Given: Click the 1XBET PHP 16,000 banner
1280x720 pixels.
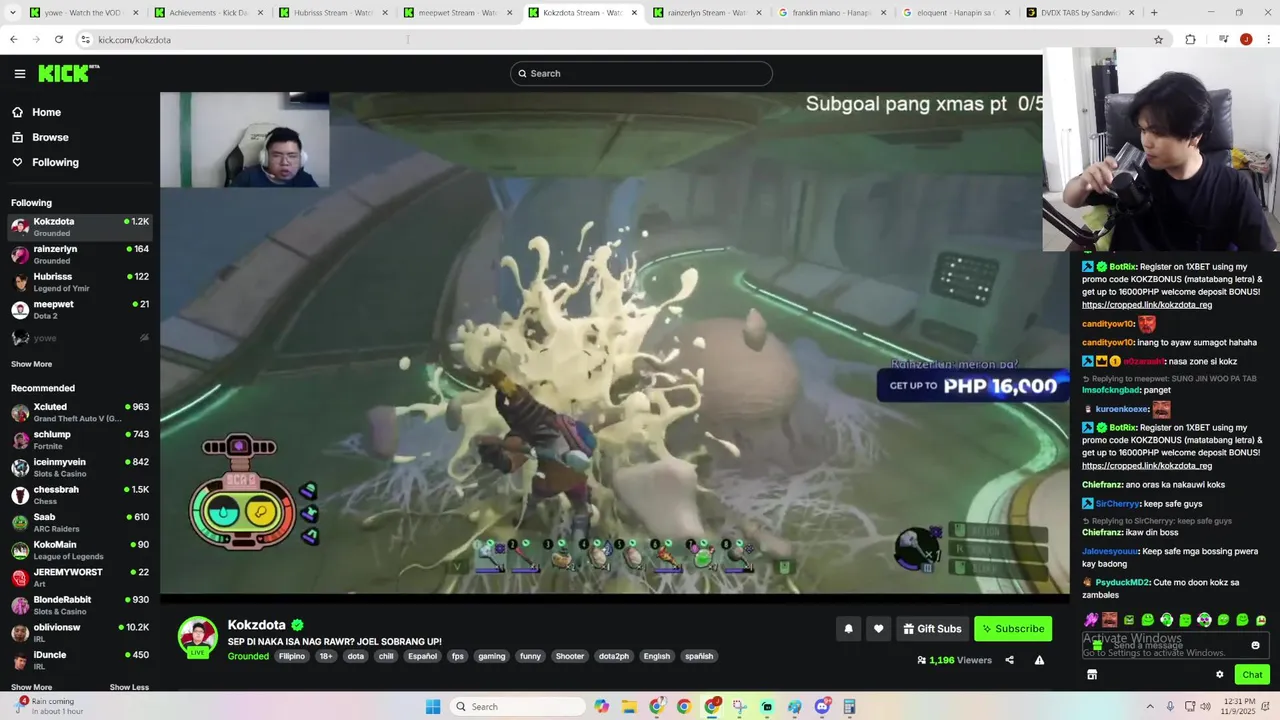Looking at the screenshot, I should click(972, 386).
